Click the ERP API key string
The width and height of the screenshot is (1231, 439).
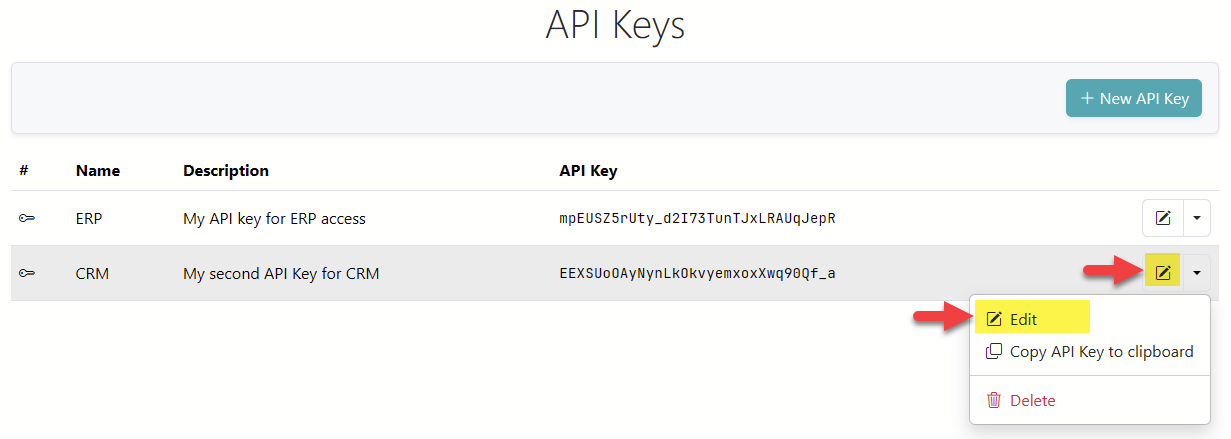click(x=697, y=218)
